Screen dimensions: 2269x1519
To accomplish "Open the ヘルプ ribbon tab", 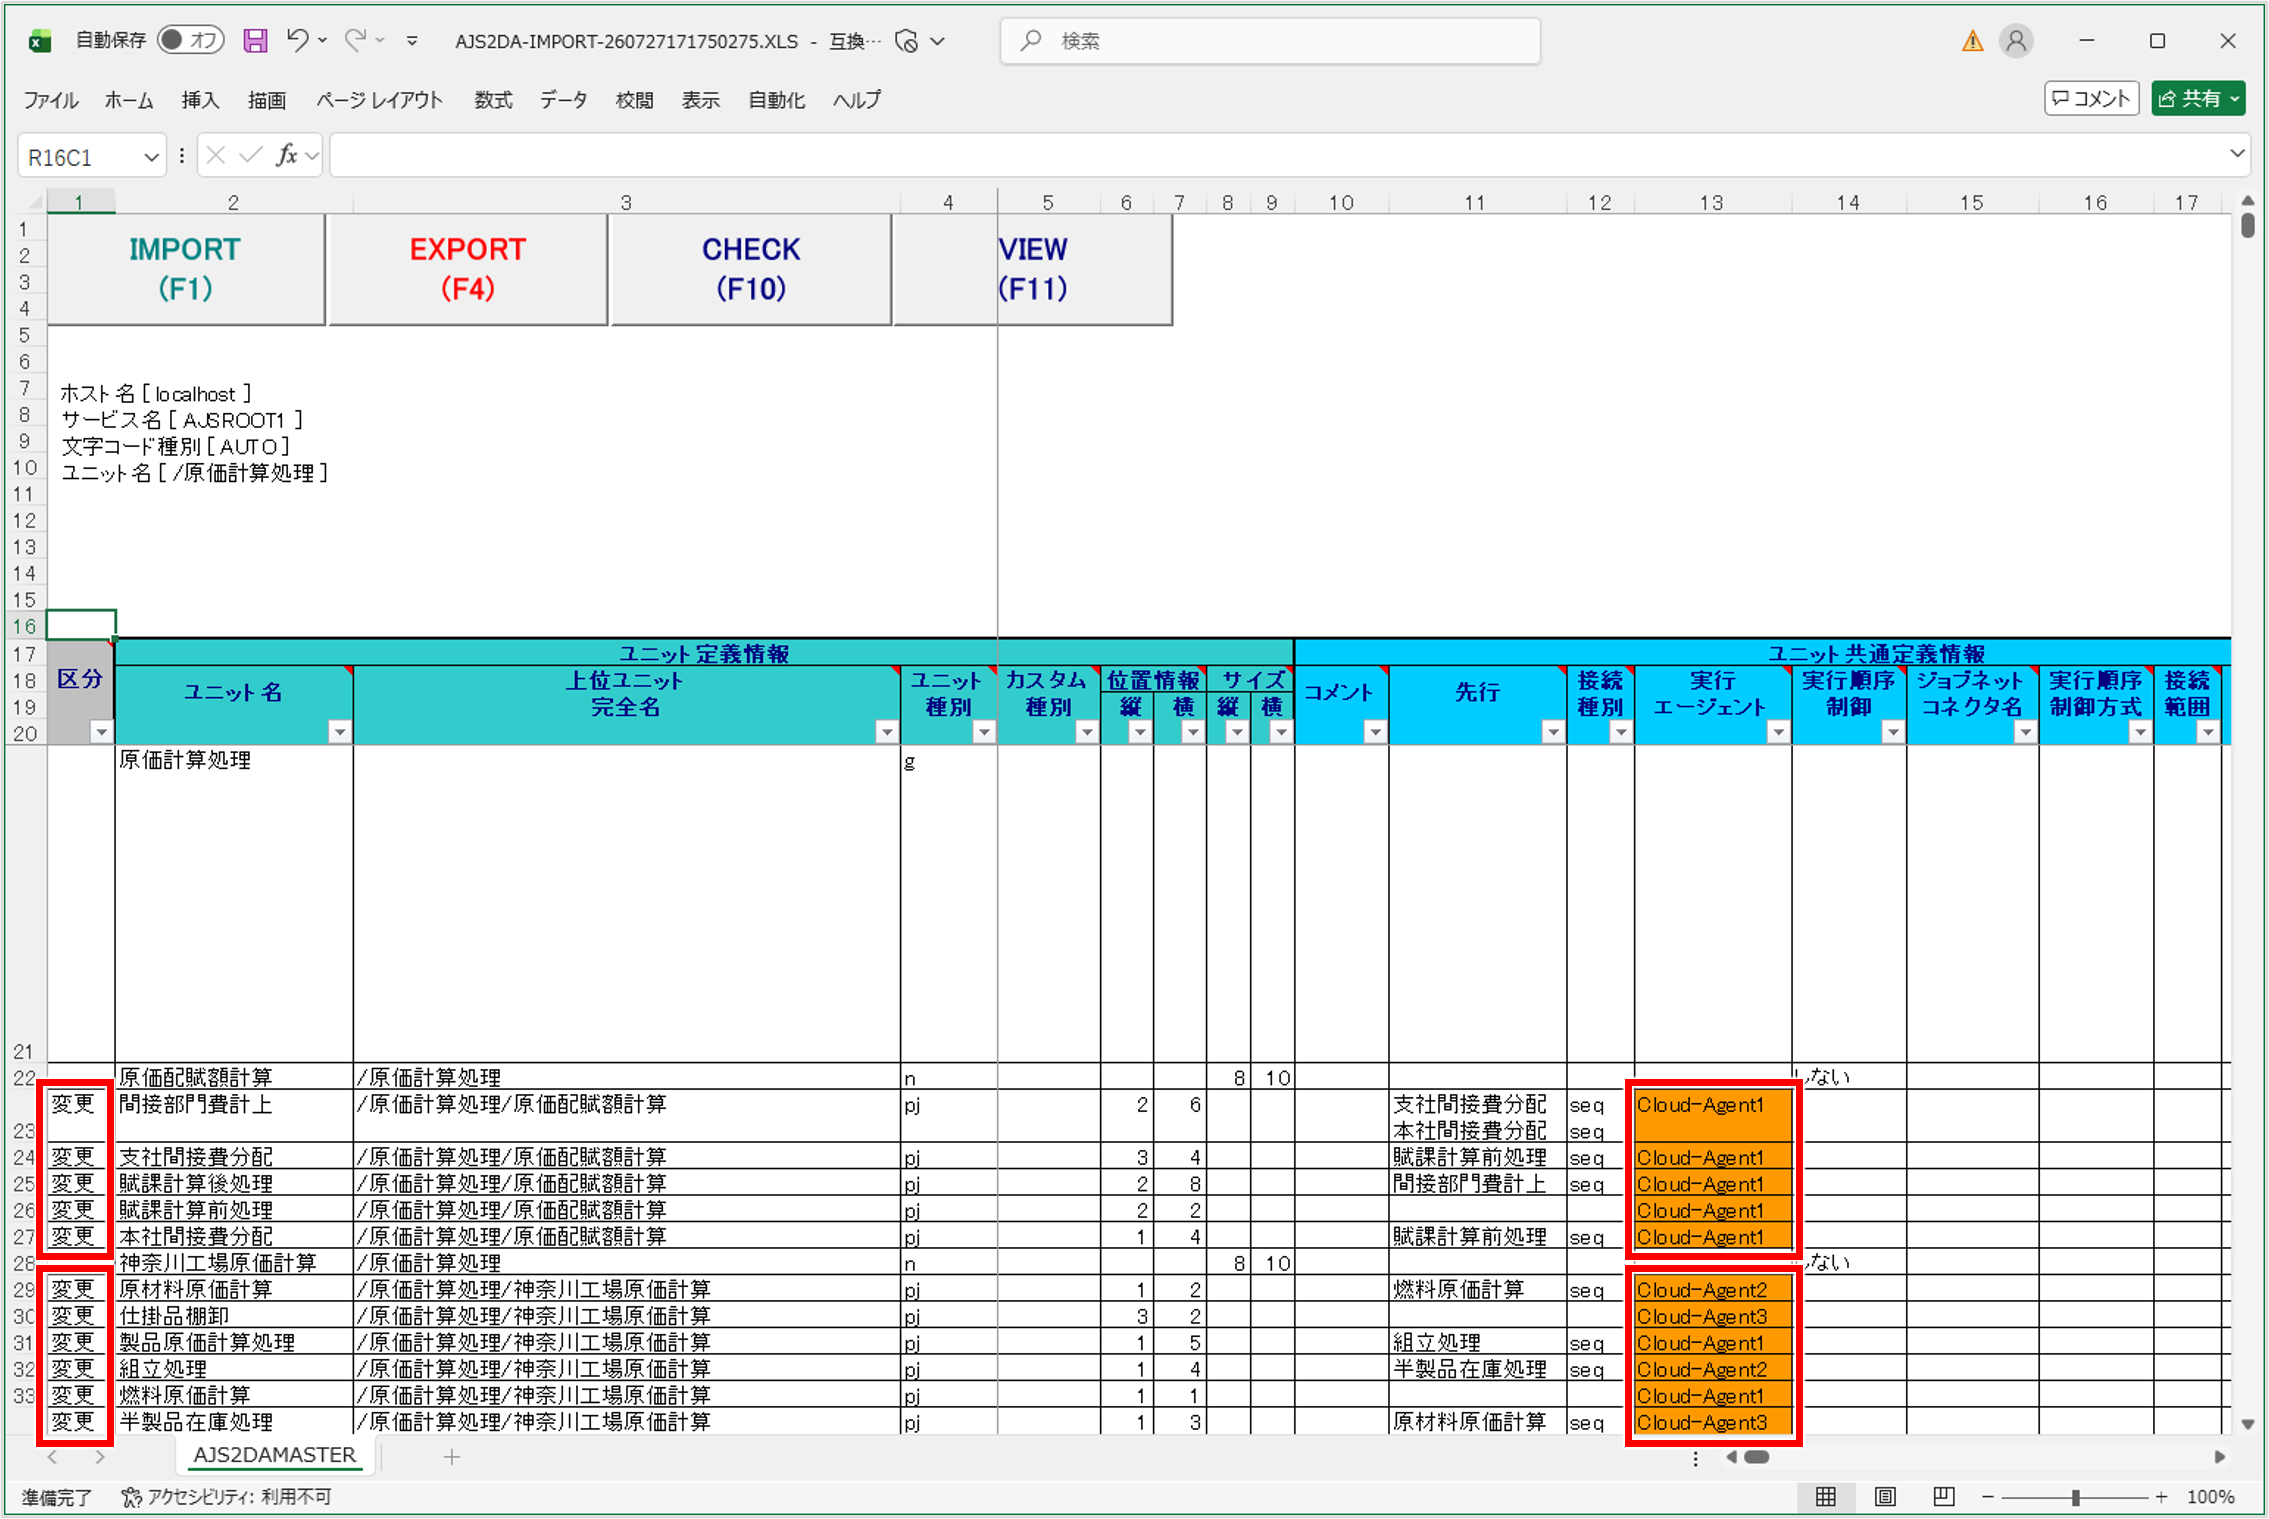I will (x=857, y=100).
